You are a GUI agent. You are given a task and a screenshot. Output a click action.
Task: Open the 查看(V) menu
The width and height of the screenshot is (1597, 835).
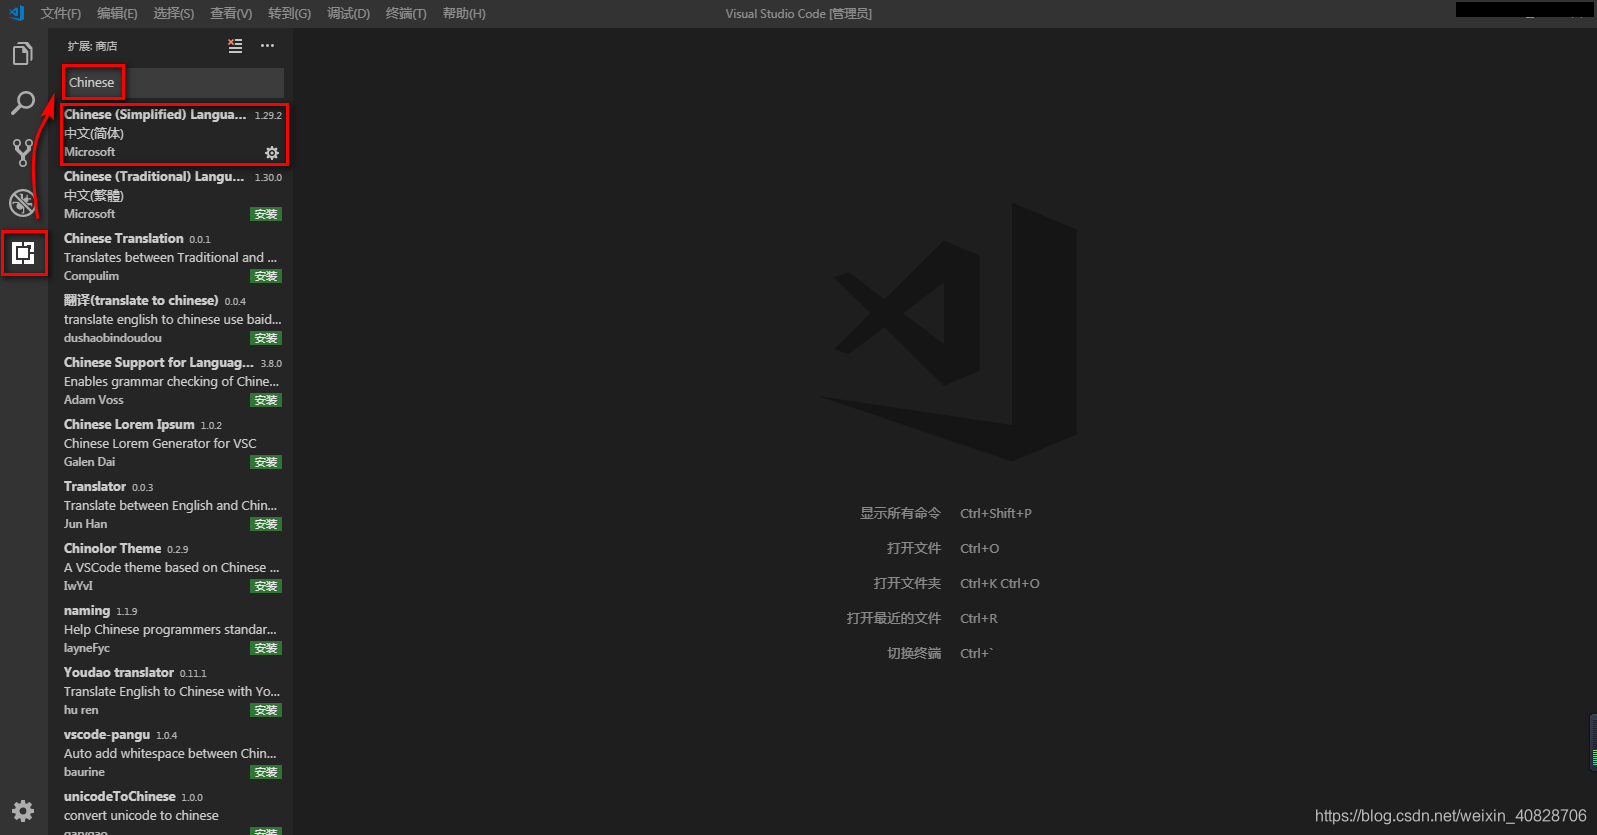231,13
